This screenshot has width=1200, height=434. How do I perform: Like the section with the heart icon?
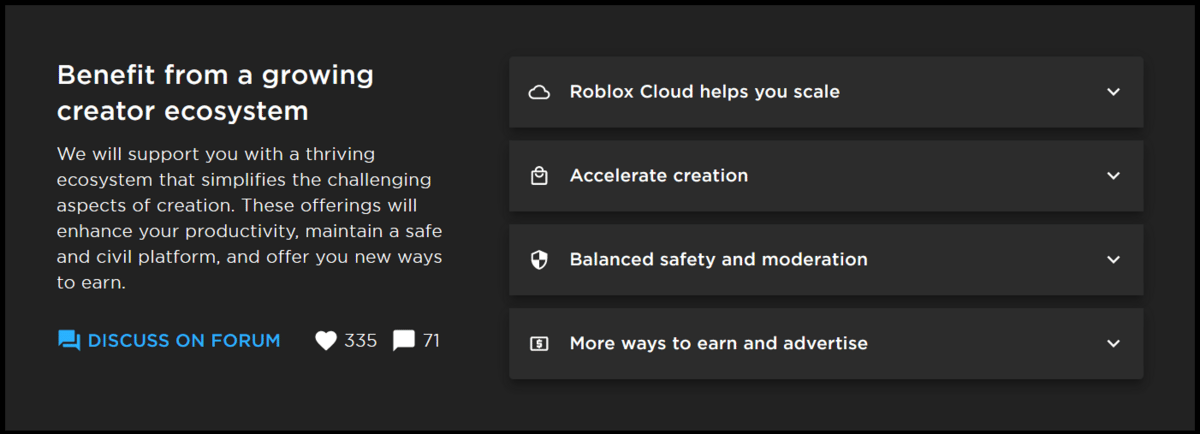[326, 341]
